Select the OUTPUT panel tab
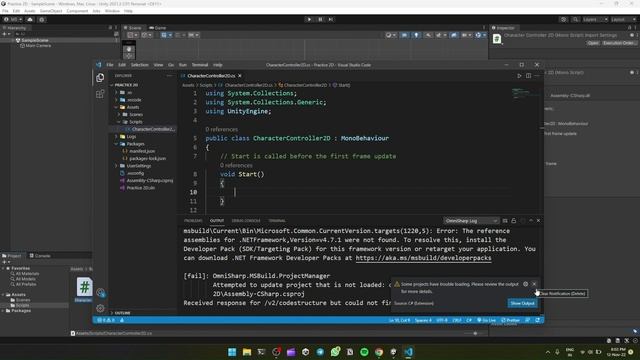The width and height of the screenshot is (640, 360). point(217,221)
